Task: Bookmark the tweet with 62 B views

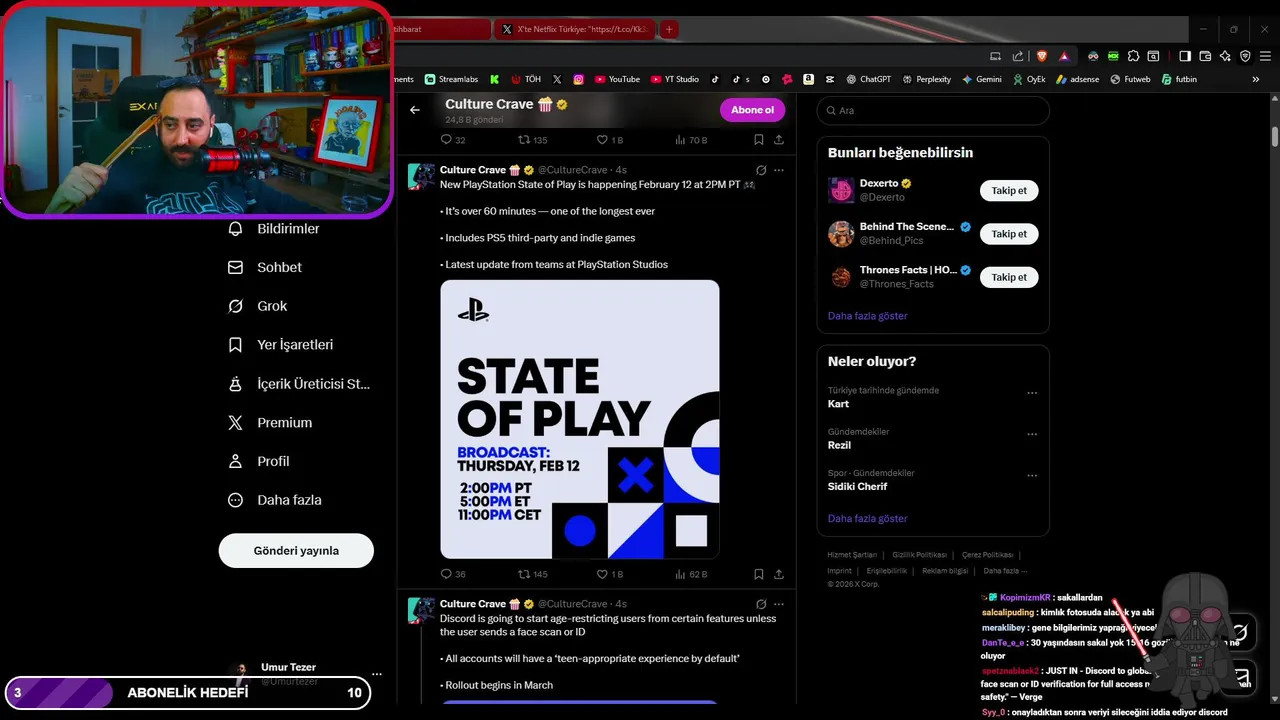Action: pos(759,574)
